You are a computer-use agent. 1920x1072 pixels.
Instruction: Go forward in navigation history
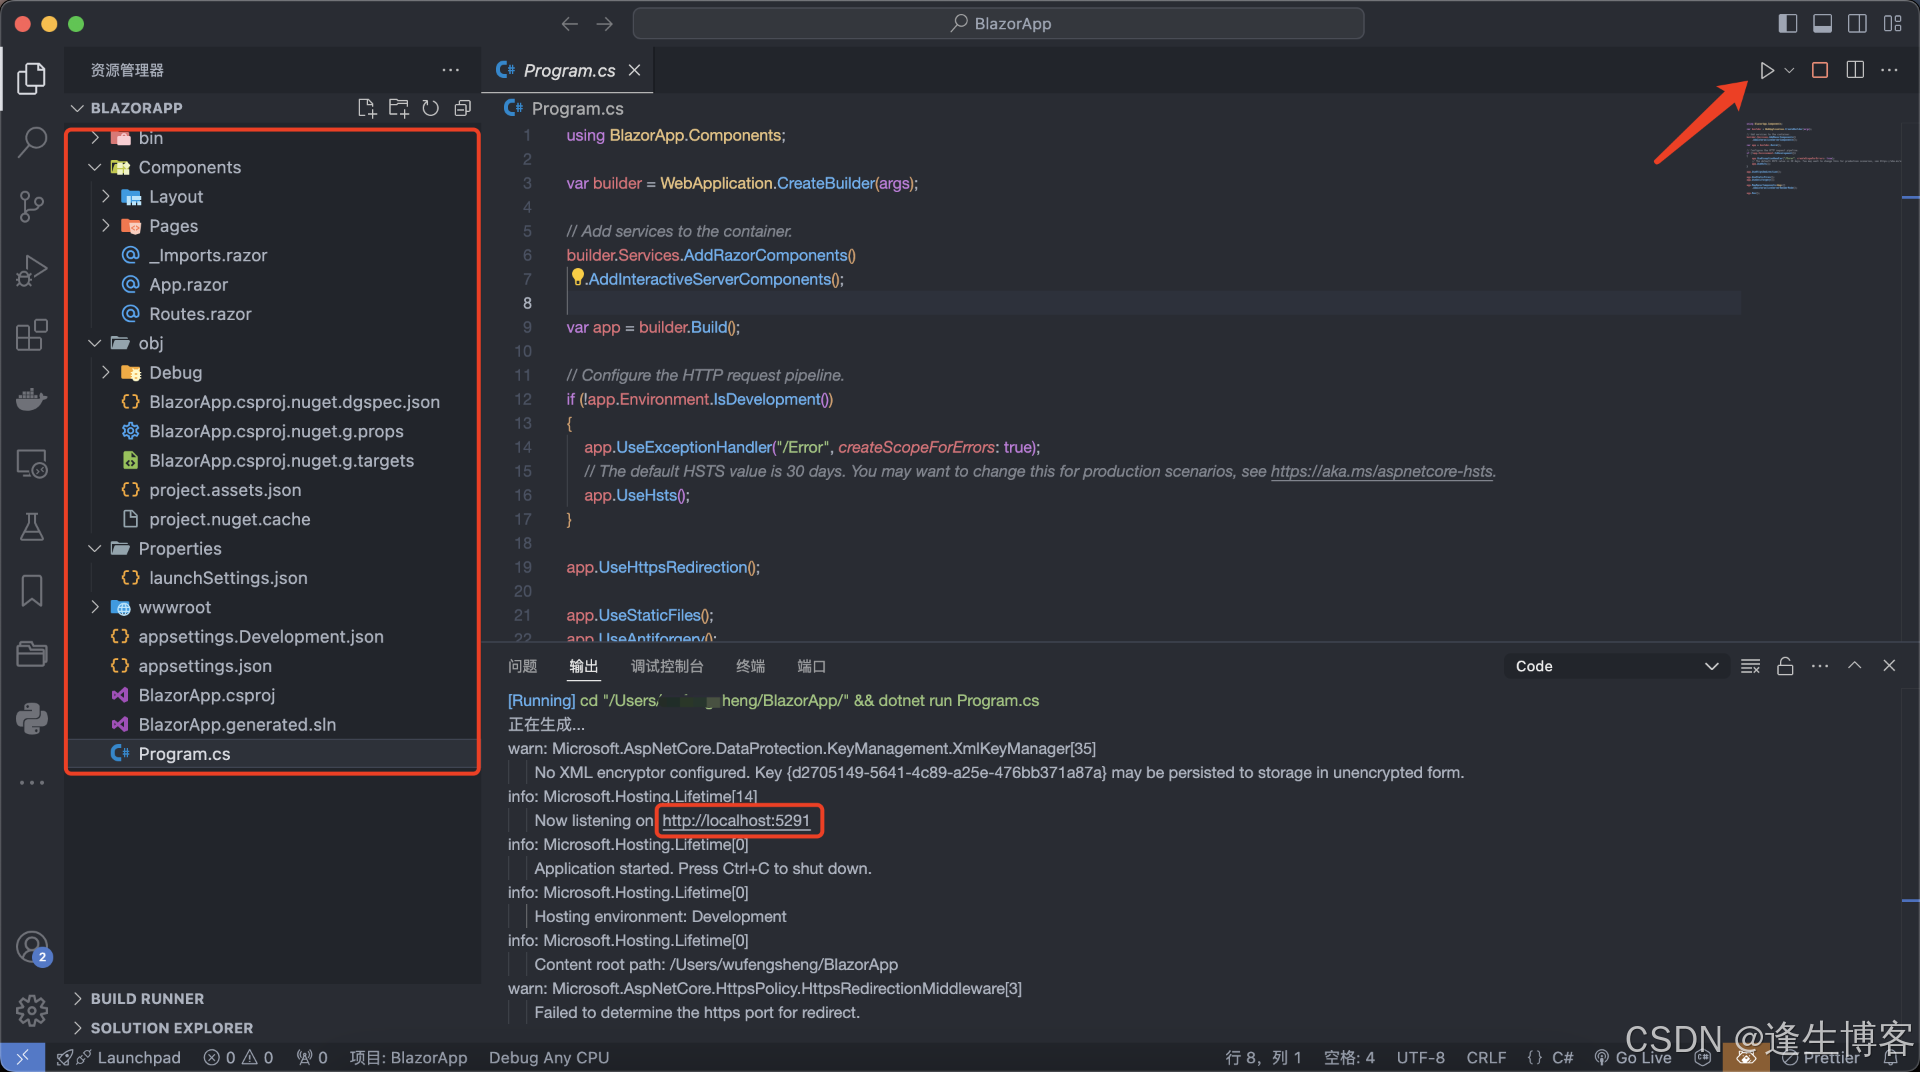pyautogui.click(x=604, y=23)
